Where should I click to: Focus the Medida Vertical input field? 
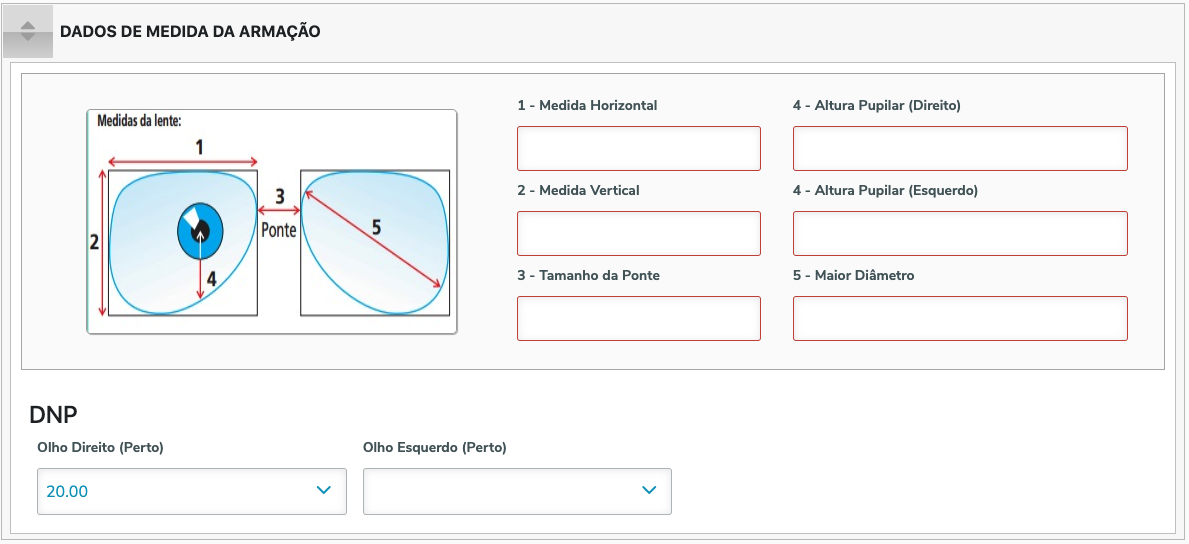pyautogui.click(x=638, y=233)
